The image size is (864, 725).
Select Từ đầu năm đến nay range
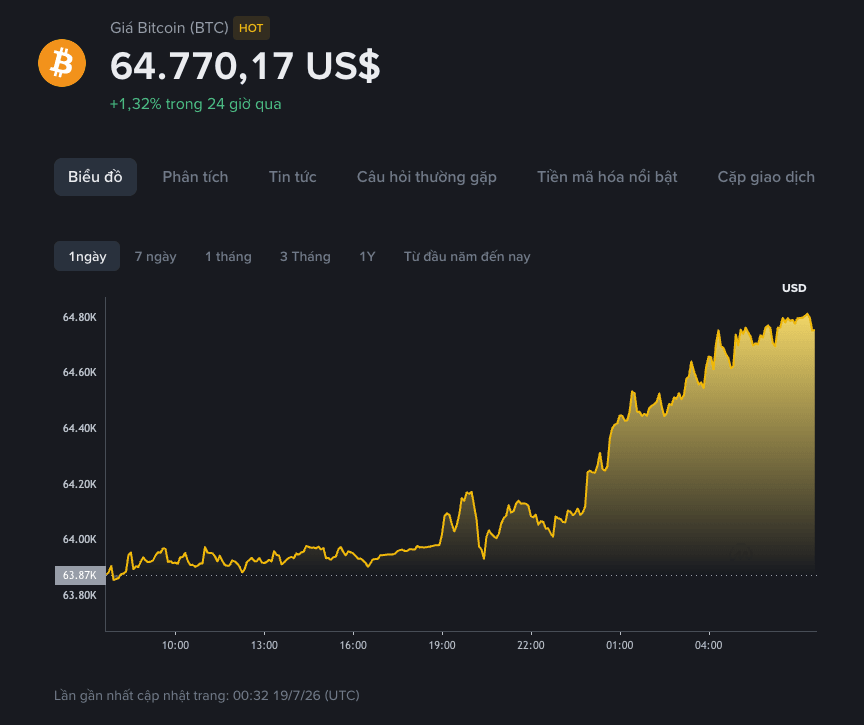tap(467, 257)
